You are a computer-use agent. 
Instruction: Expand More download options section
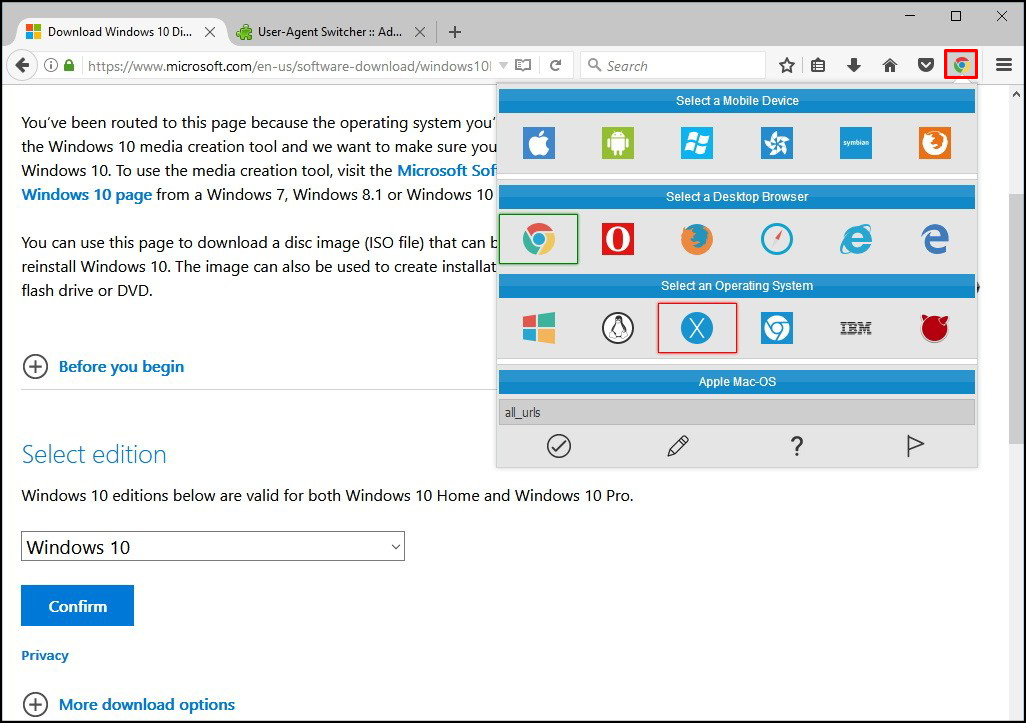pyautogui.click(x=129, y=704)
